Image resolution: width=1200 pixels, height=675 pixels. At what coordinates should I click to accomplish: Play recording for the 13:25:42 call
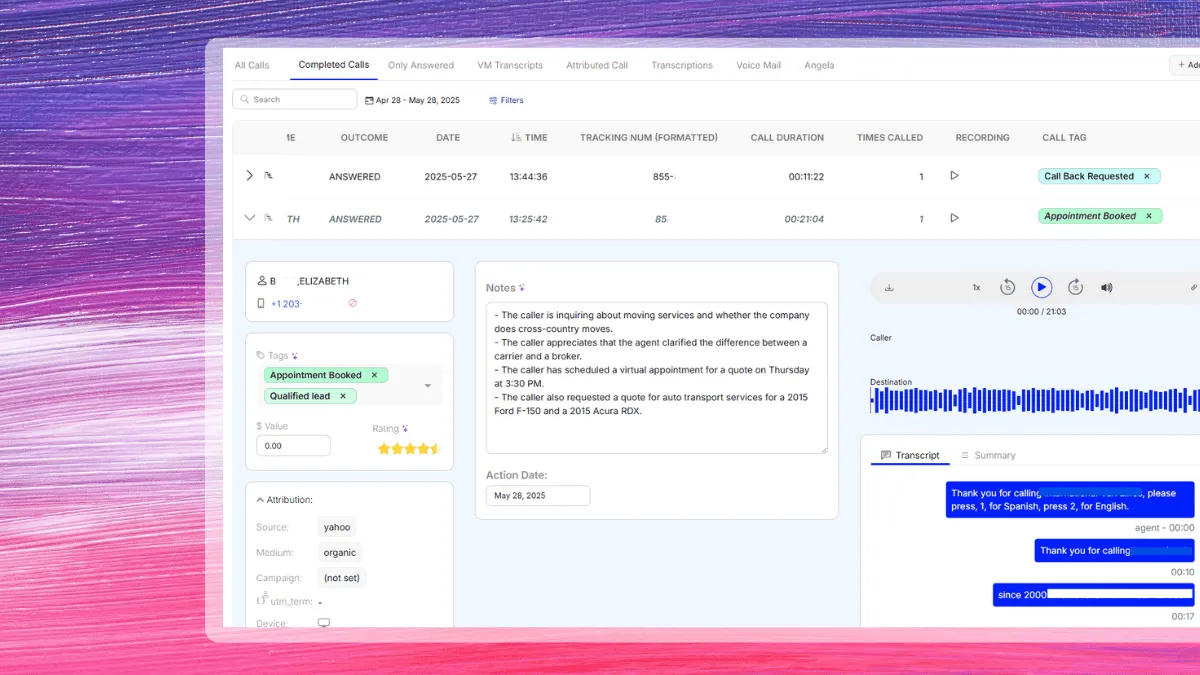click(x=954, y=218)
